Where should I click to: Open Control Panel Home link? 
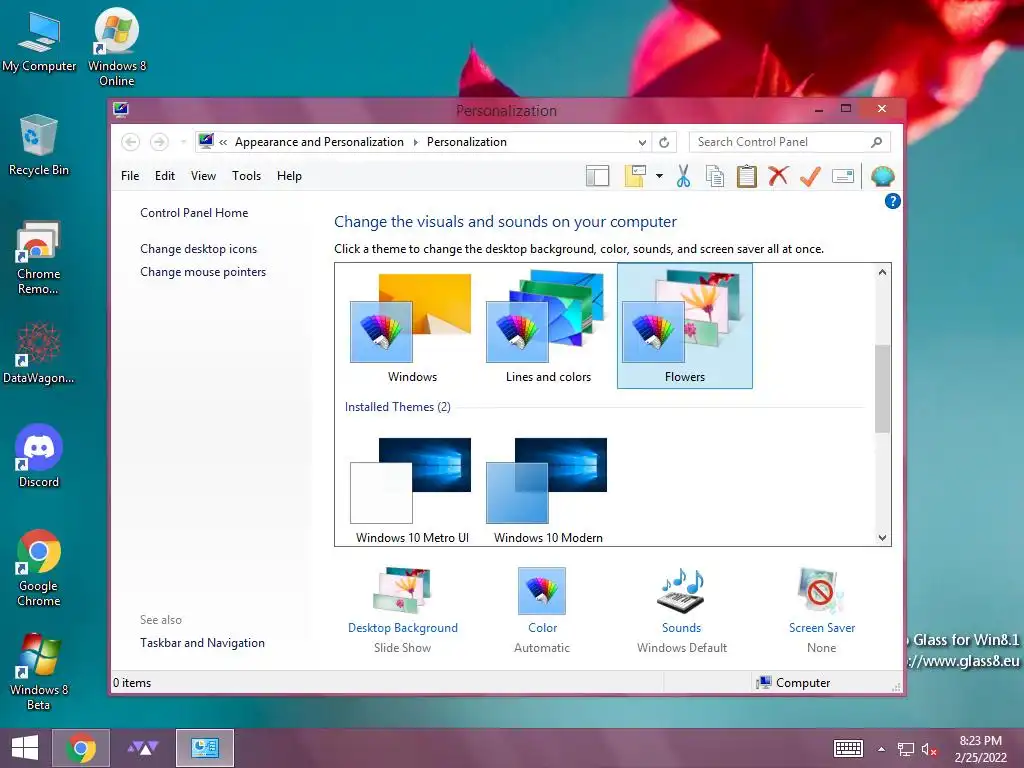tap(194, 213)
